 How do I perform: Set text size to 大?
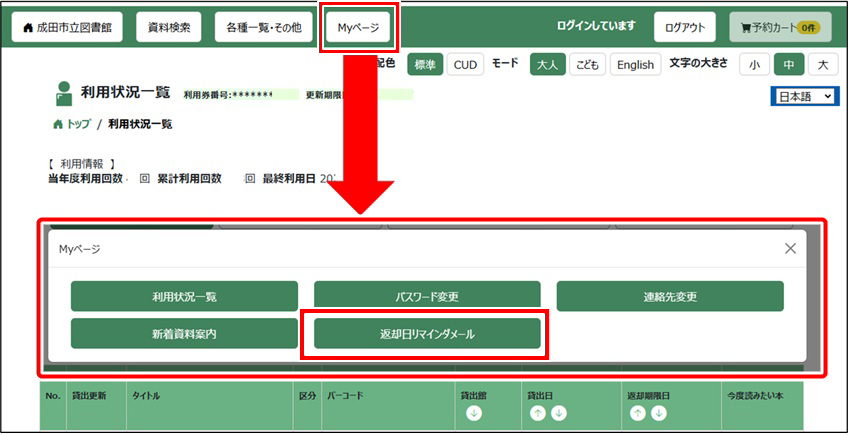point(823,65)
